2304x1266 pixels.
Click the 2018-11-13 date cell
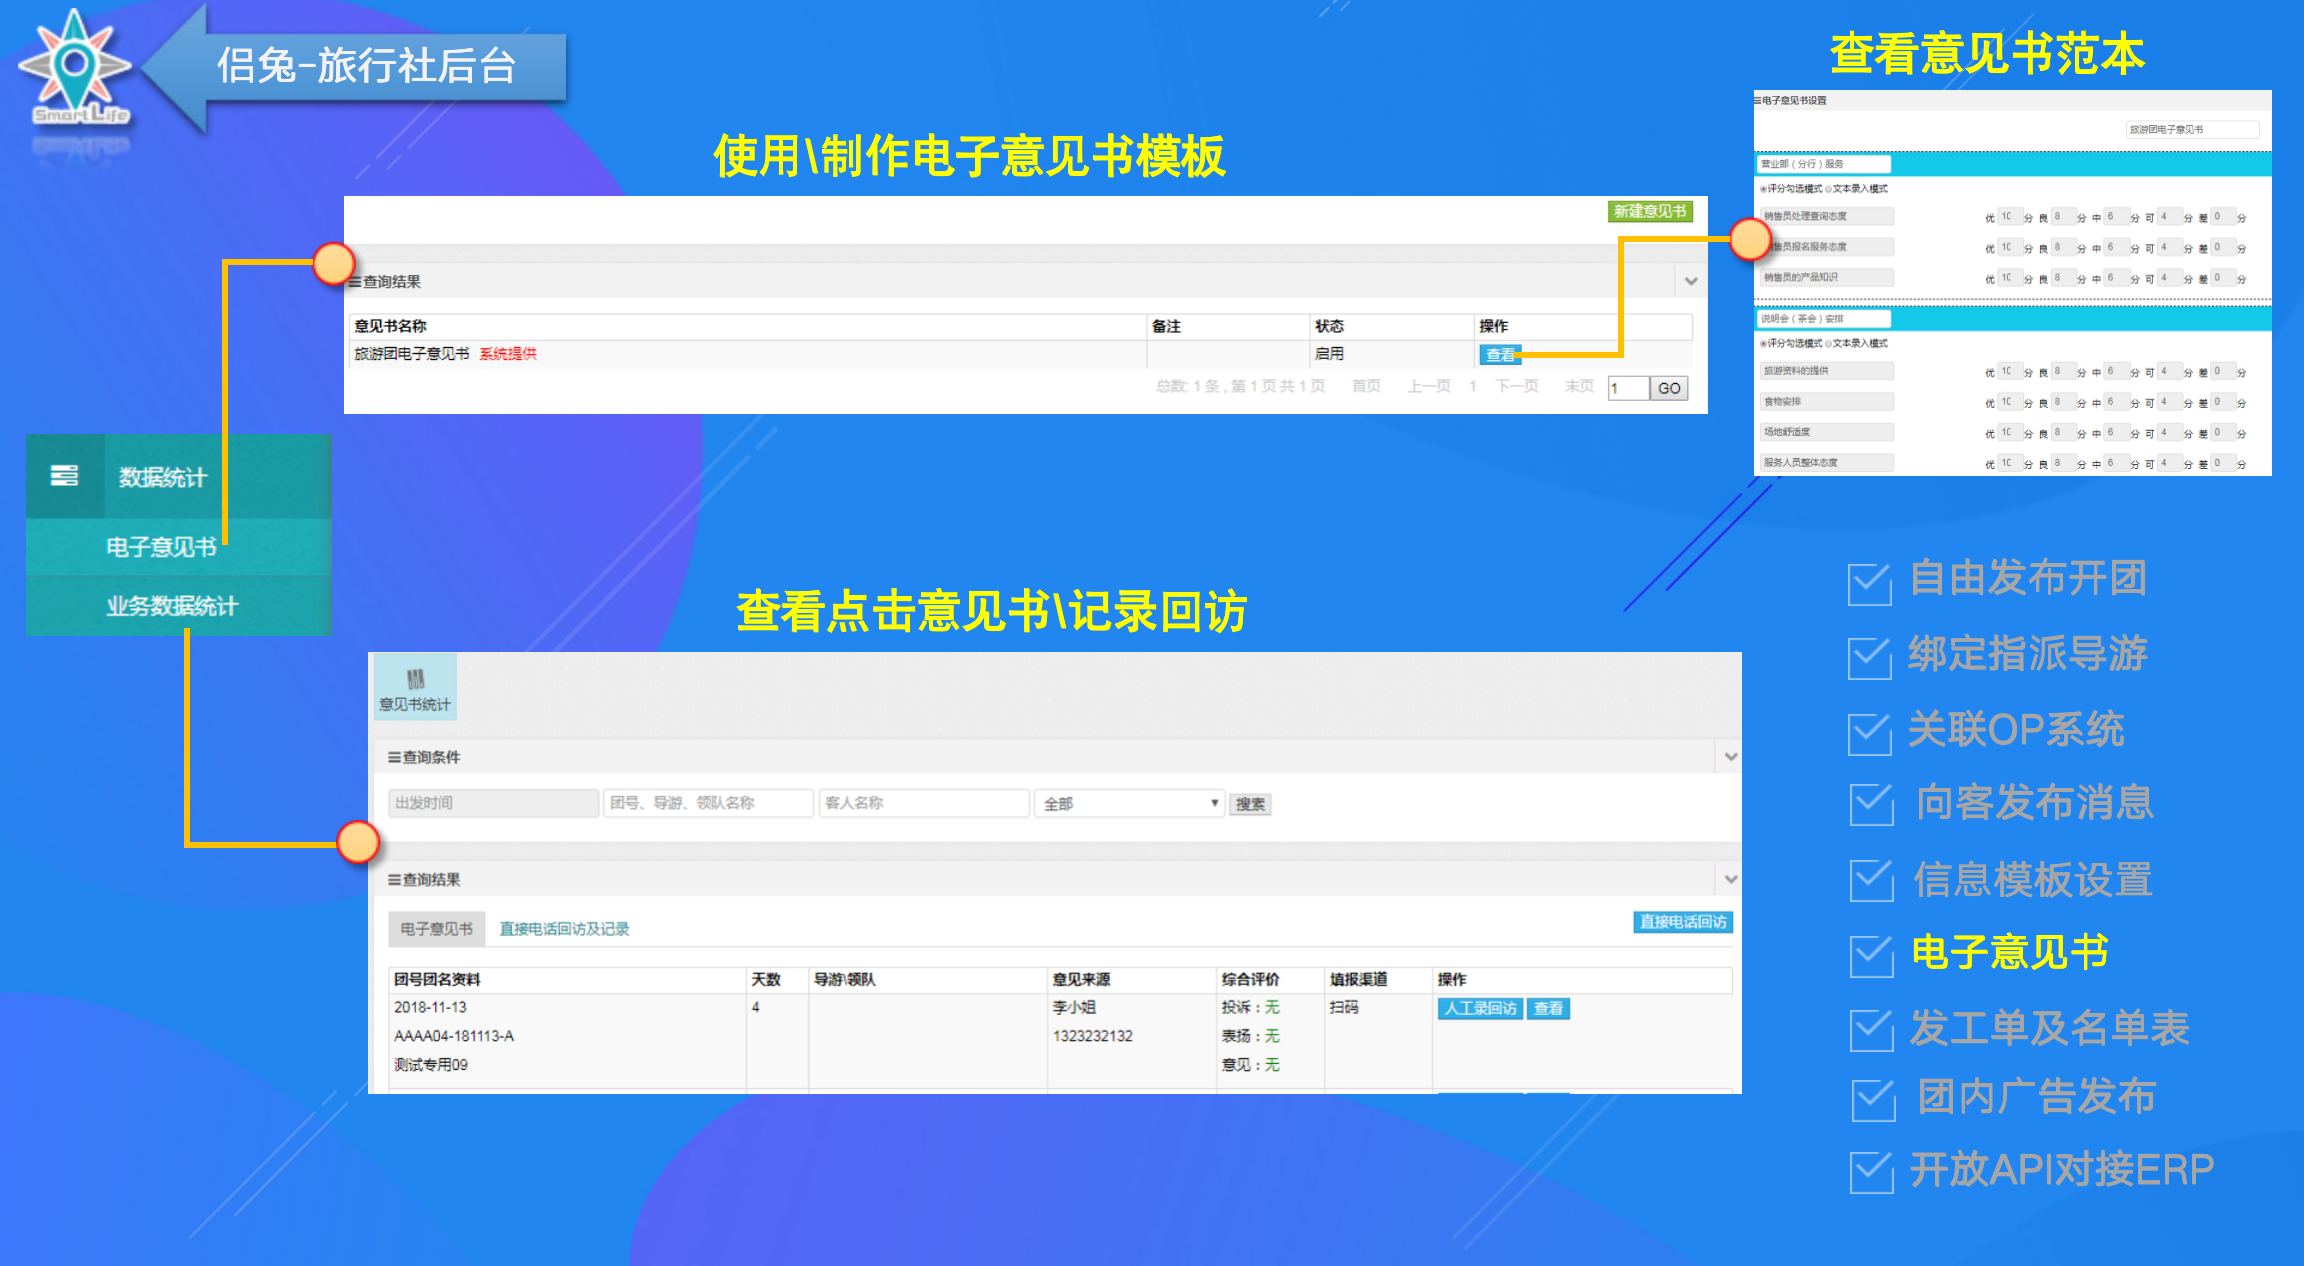coord(430,1007)
